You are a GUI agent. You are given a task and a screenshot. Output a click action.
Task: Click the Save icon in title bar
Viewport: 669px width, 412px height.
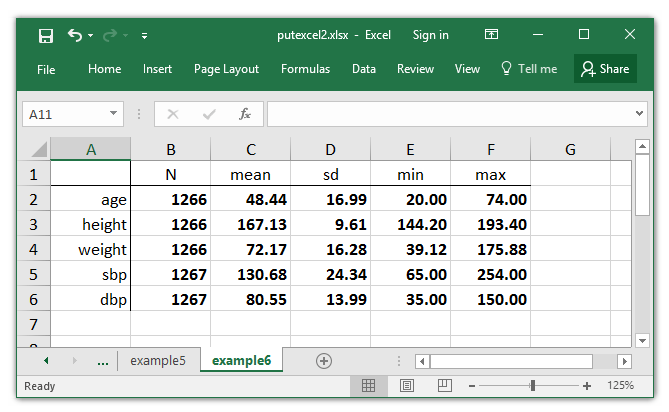tap(46, 35)
